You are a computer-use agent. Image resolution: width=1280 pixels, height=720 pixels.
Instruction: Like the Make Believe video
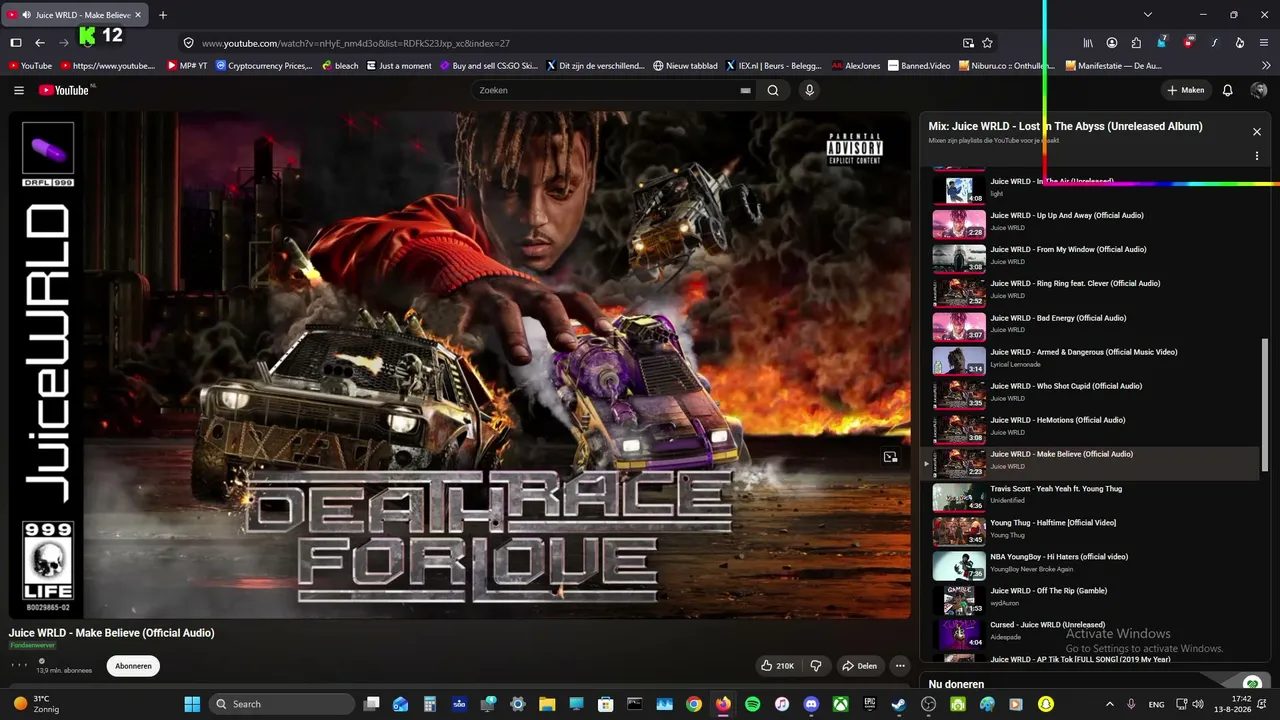point(778,666)
